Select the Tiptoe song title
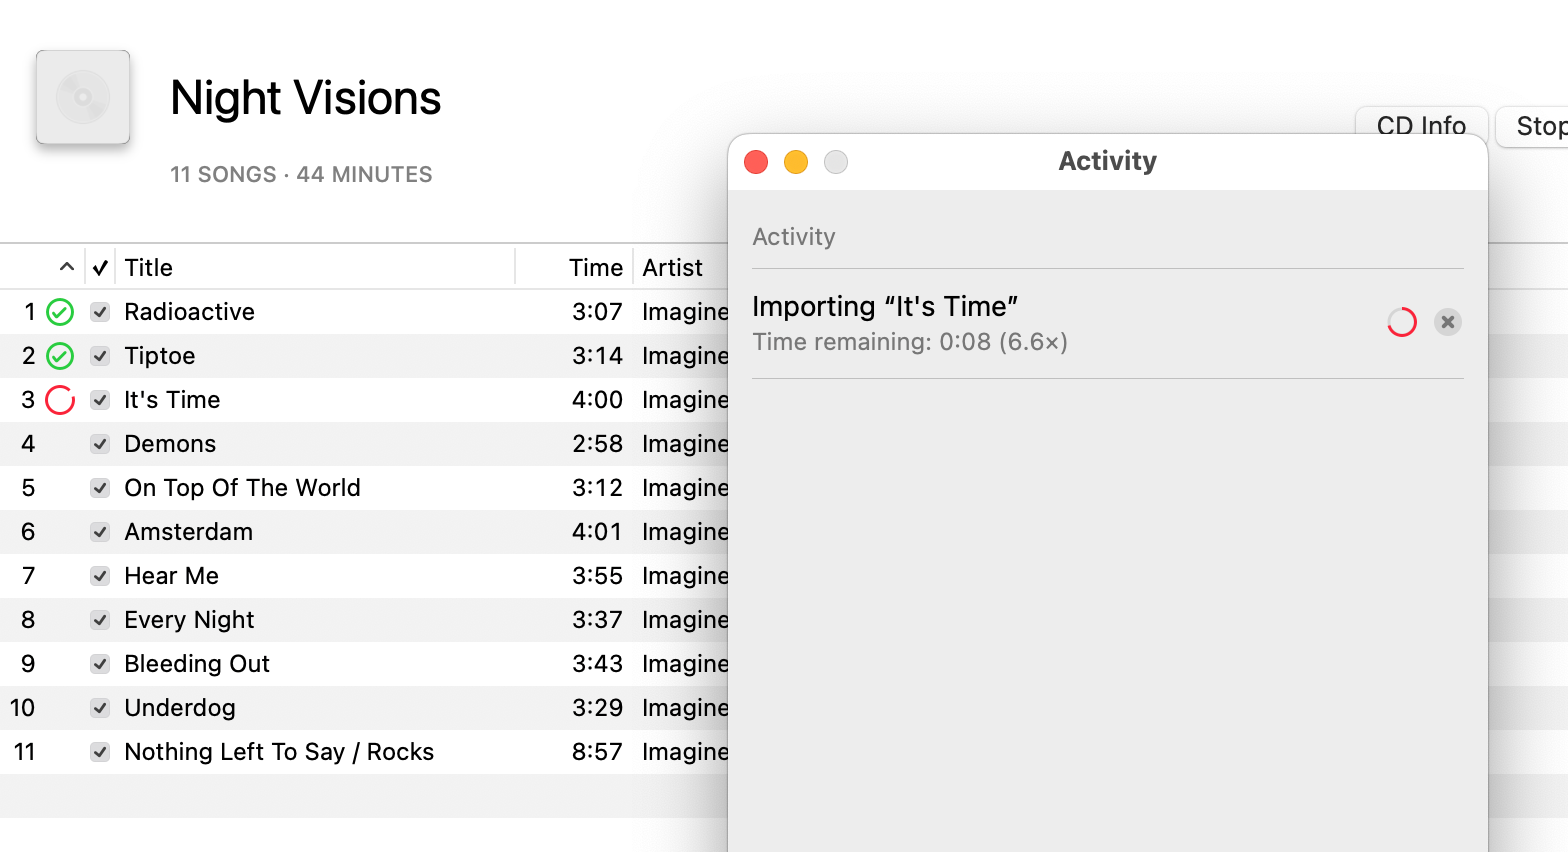Image resolution: width=1568 pixels, height=852 pixels. click(160, 356)
